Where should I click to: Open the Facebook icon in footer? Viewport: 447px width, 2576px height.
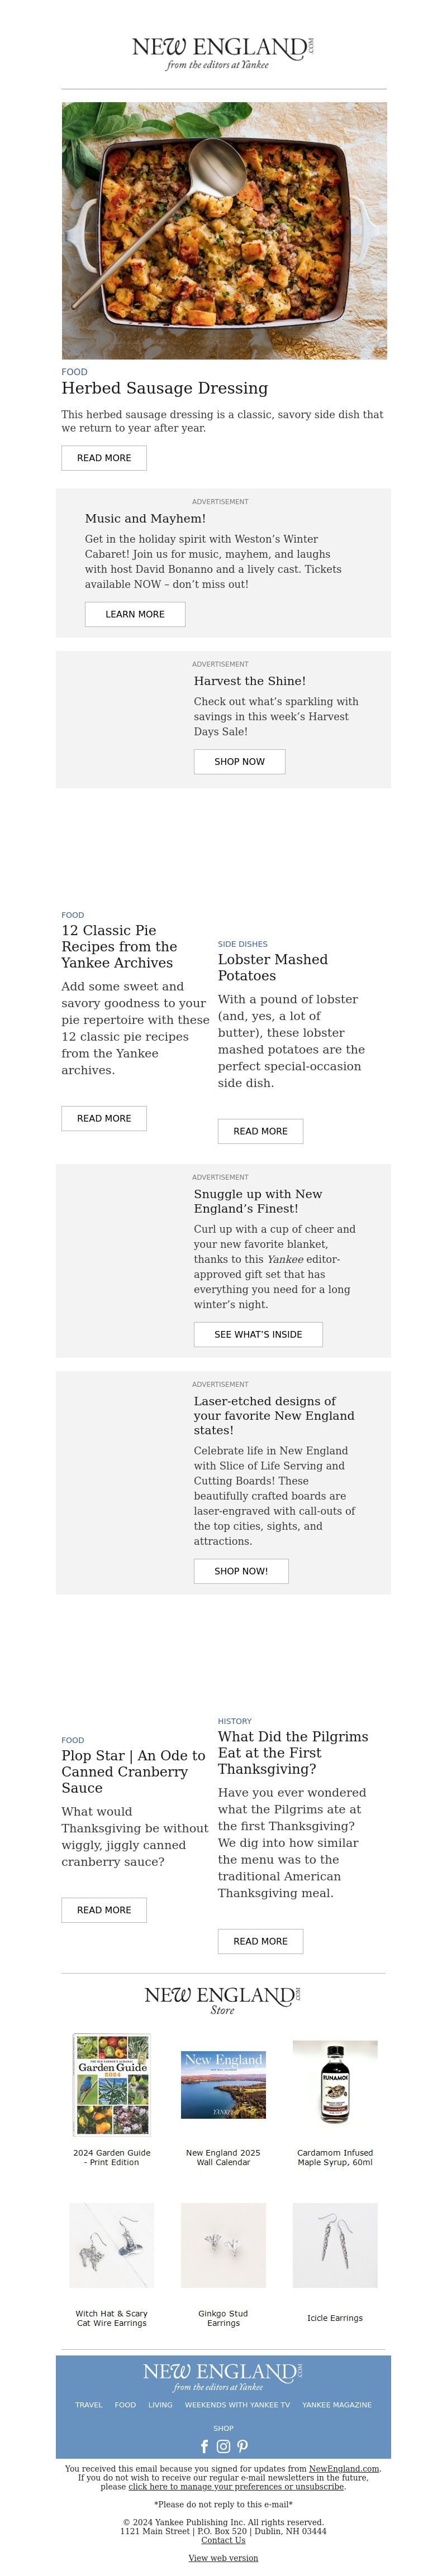pos(205,2446)
